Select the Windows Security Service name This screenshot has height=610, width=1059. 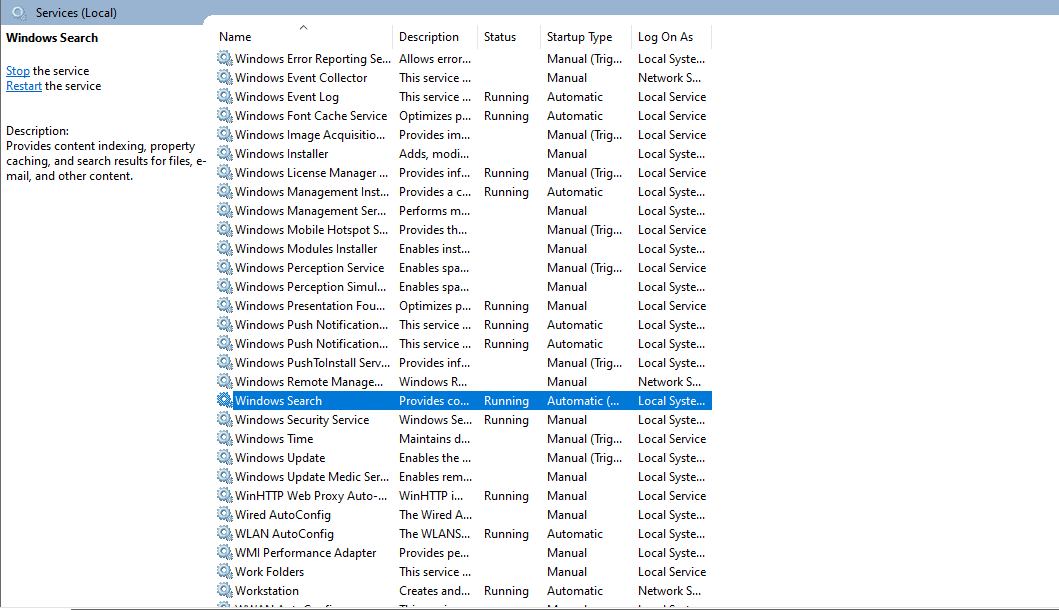pyautogui.click(x=302, y=420)
